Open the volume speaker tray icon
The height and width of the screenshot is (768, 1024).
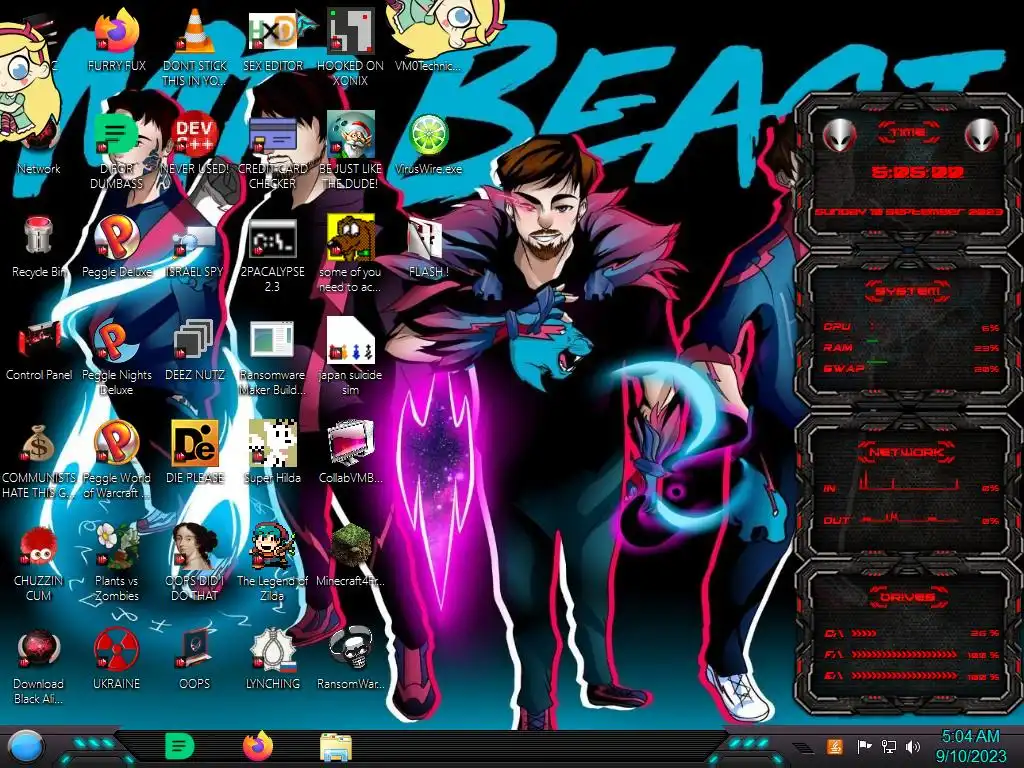[x=913, y=747]
